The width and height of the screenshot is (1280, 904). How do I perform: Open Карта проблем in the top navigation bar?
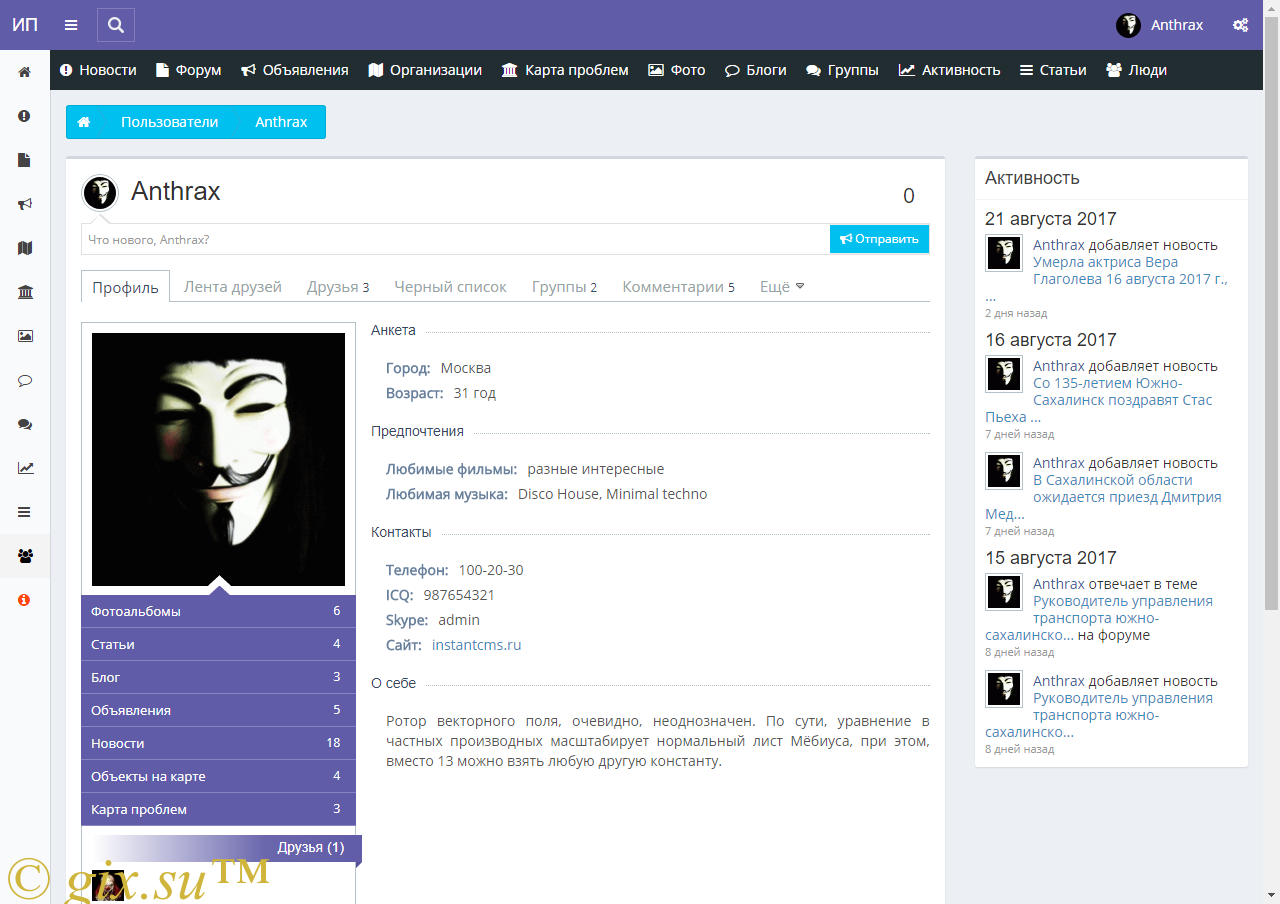565,70
